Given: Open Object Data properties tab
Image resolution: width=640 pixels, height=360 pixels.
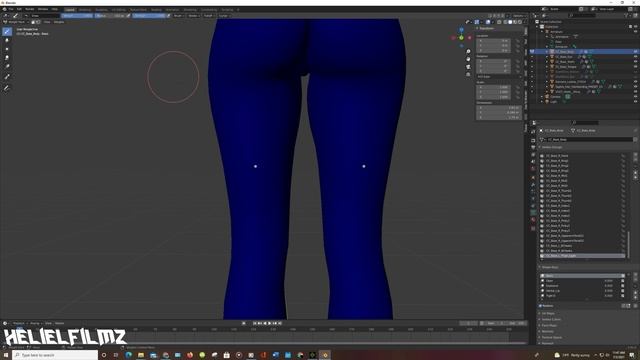Looking at the screenshot, I should pyautogui.click(x=533, y=212).
